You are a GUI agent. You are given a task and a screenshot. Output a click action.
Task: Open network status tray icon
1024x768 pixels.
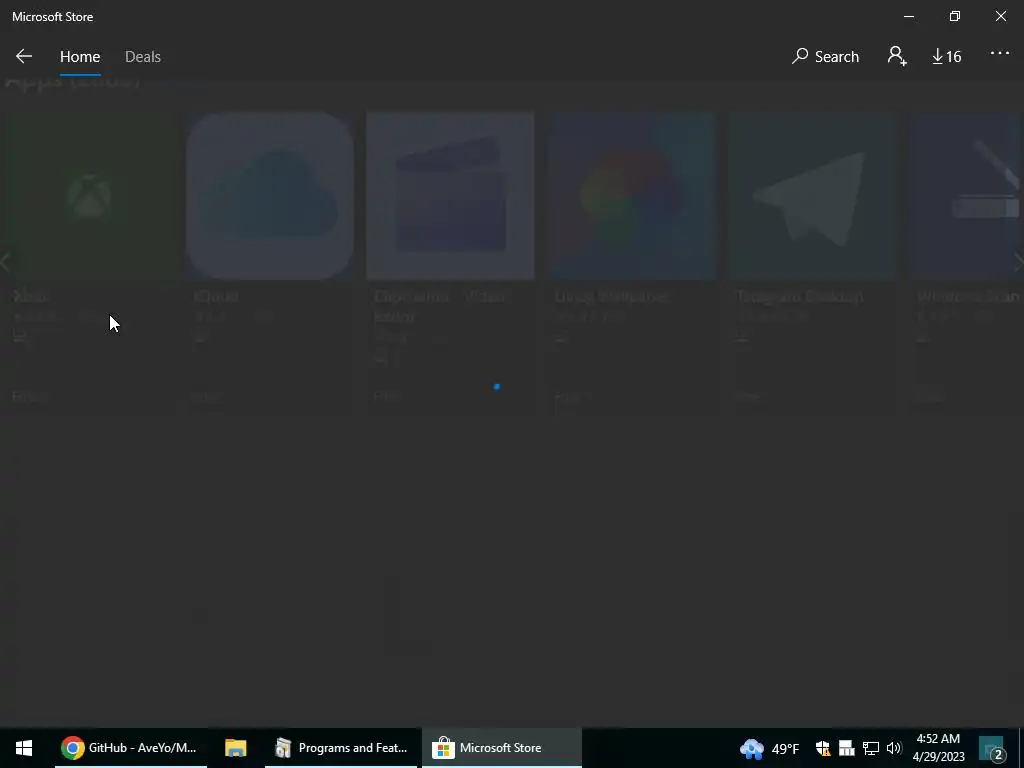[x=871, y=748]
